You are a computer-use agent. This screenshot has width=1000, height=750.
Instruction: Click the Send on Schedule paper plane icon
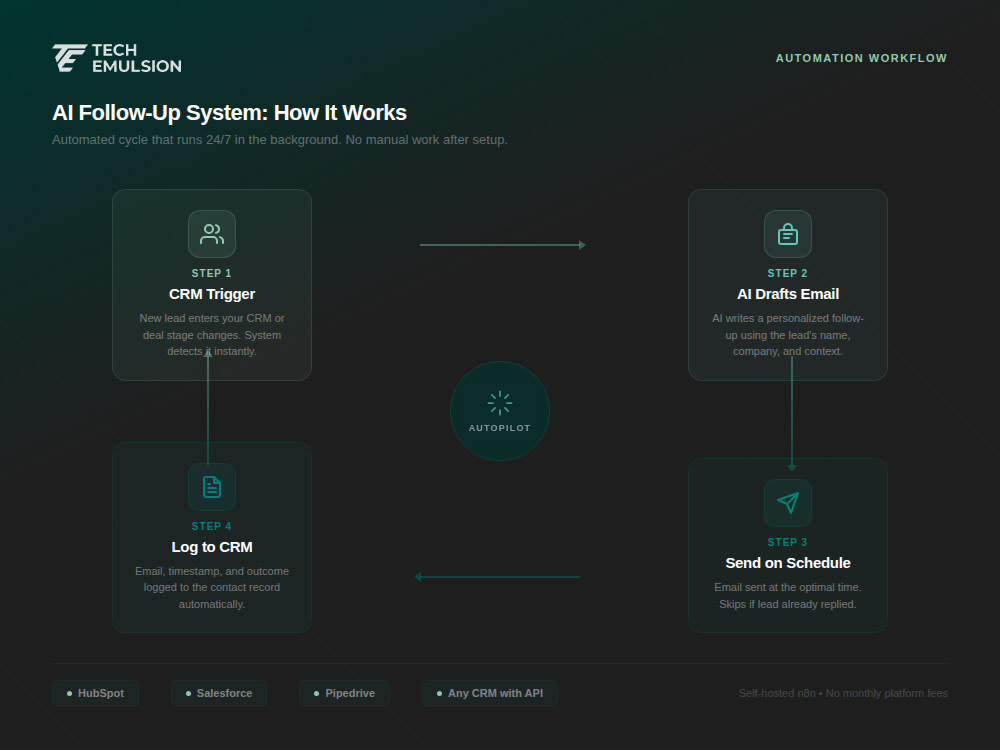788,503
